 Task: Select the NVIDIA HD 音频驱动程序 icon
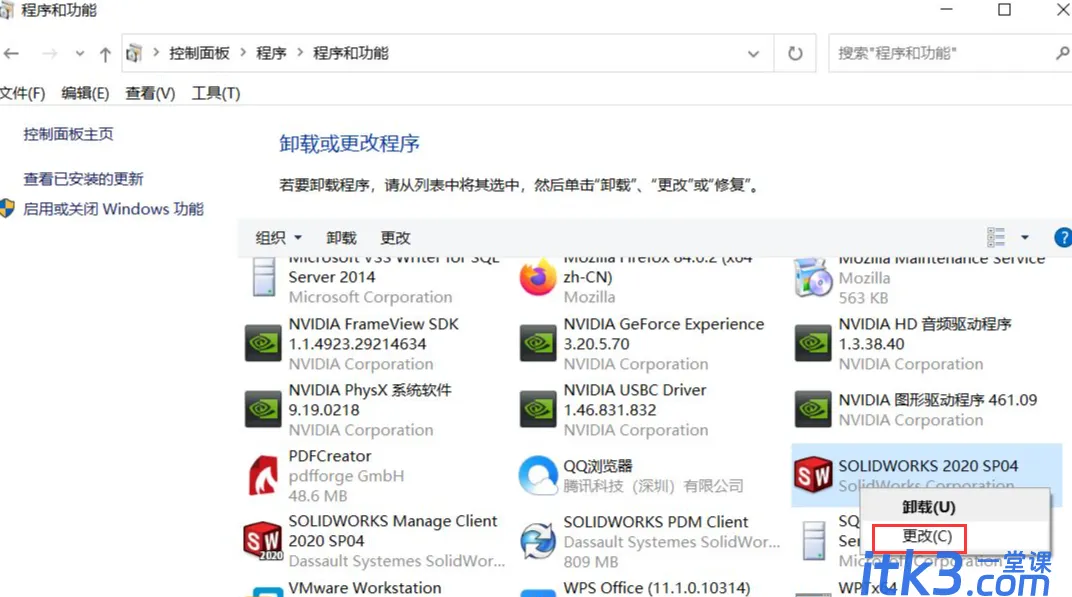pos(813,343)
